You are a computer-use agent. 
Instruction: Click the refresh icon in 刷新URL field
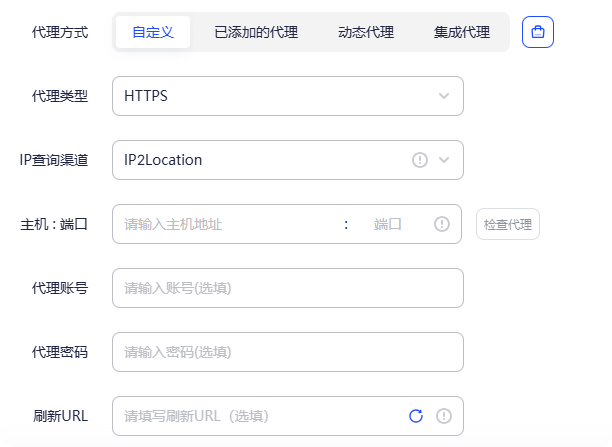coord(416,416)
